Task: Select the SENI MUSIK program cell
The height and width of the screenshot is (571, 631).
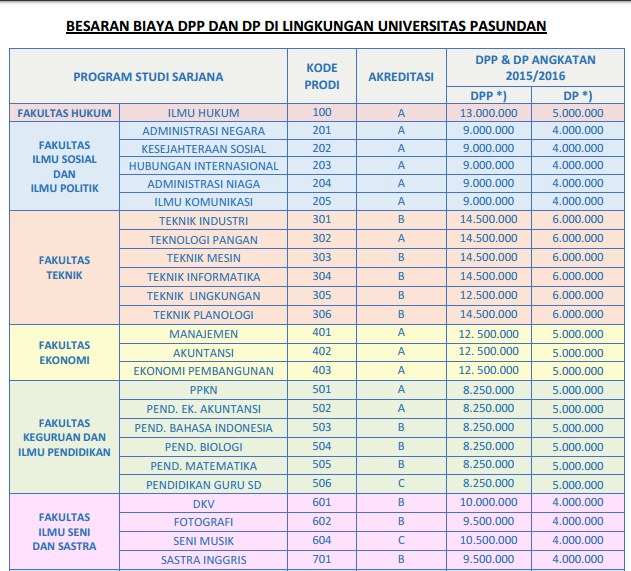Action: (203, 541)
